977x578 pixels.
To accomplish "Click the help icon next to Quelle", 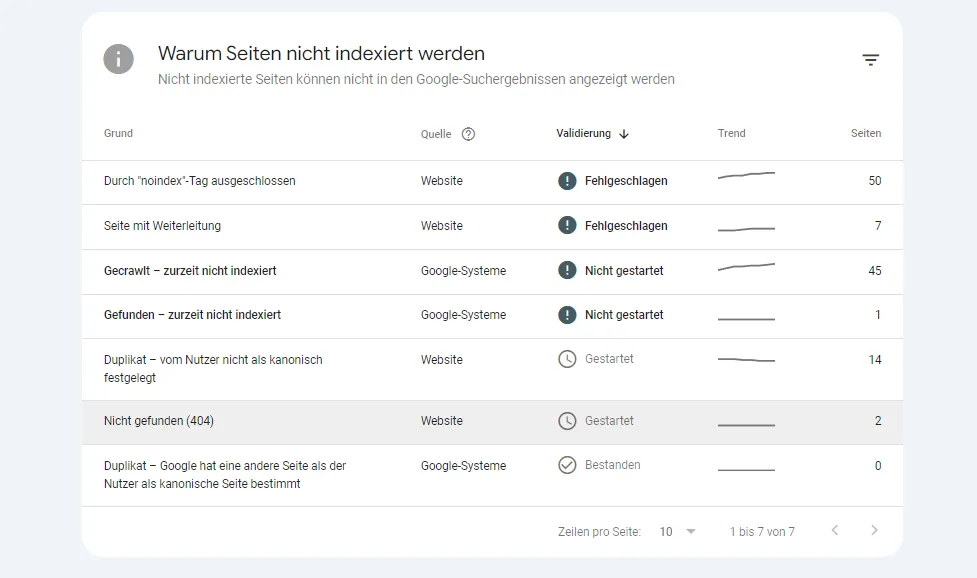I will pos(468,134).
